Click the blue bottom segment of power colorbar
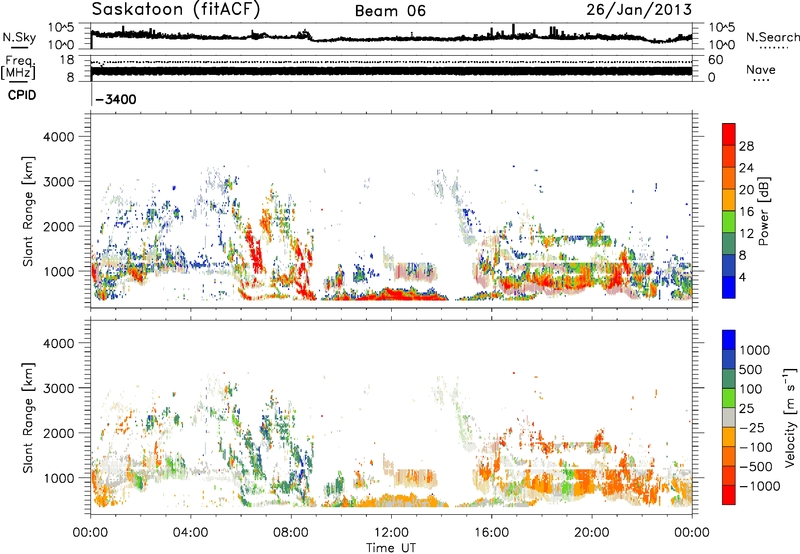This screenshot has height=554, width=800. pyautogui.click(x=729, y=288)
